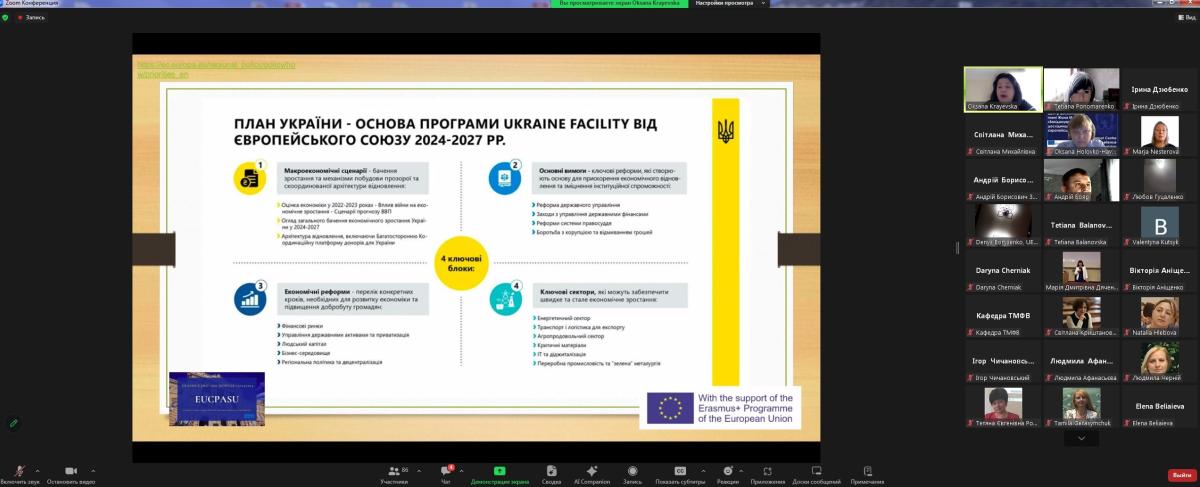Expand video options arrow next to camera
The height and width of the screenshot is (487, 1200).
[x=94, y=470]
